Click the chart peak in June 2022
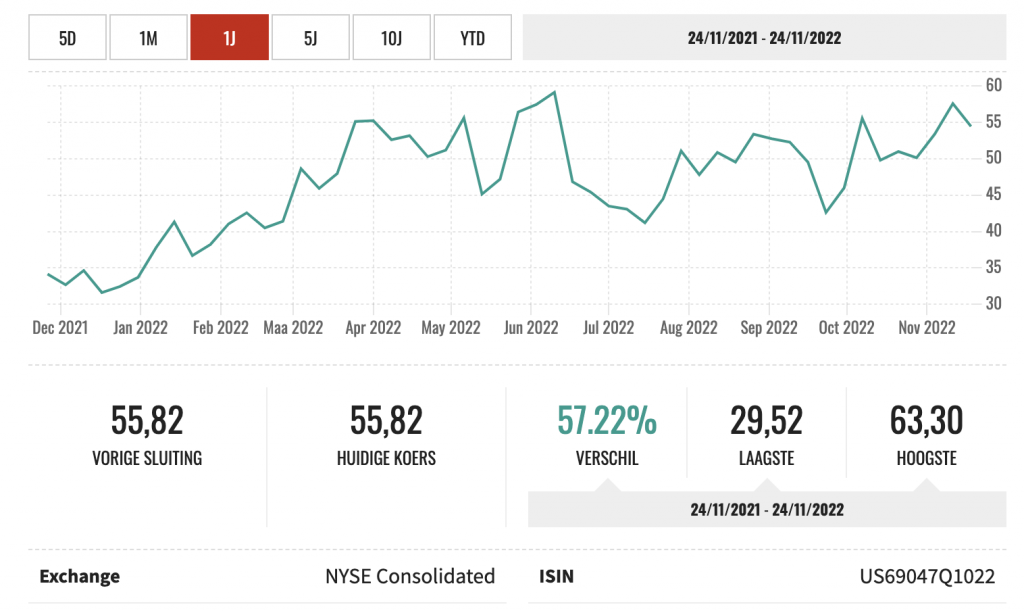The width and height of the screenshot is (1024, 611). click(555, 92)
